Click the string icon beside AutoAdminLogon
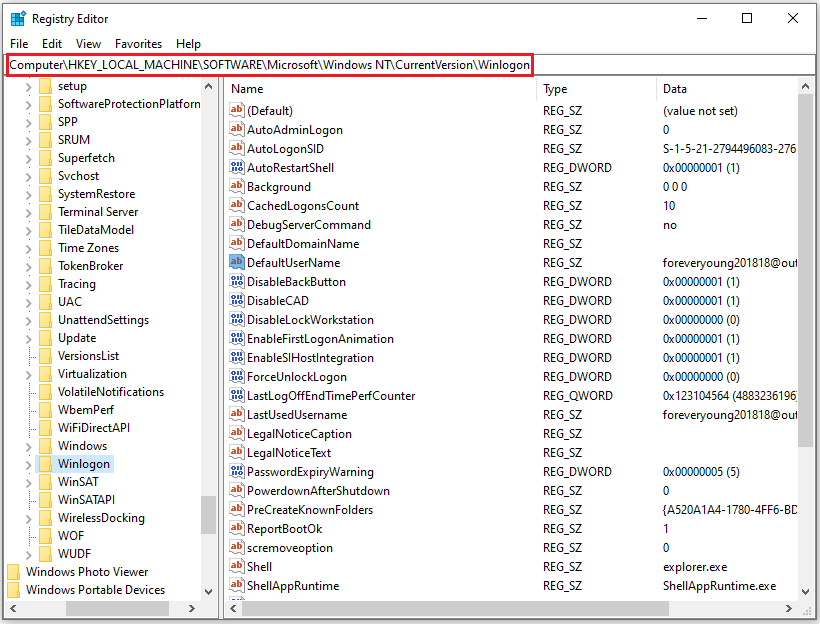Viewport: 820px width, 624px height. click(x=235, y=129)
